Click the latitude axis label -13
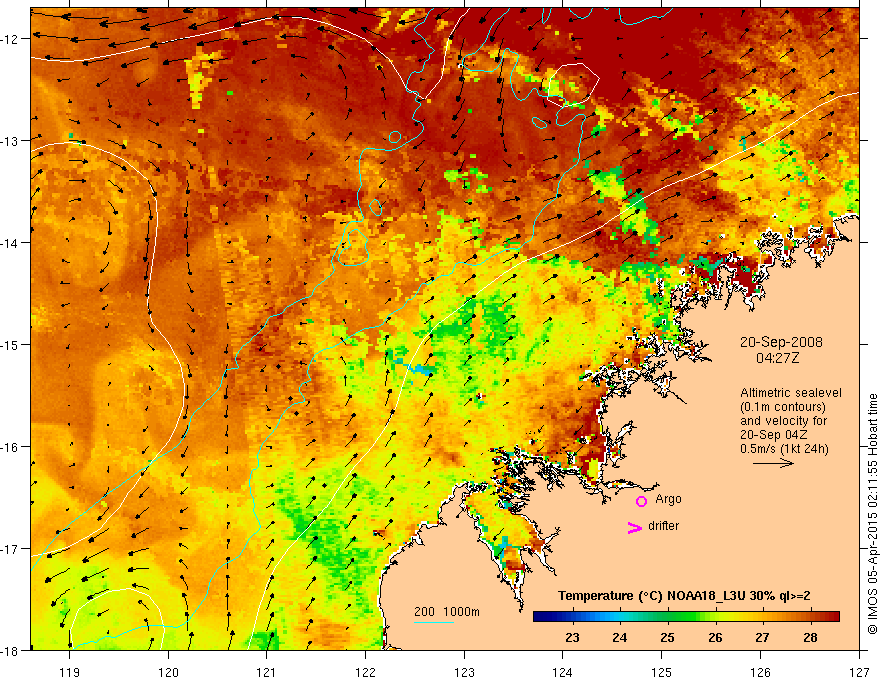The width and height of the screenshot is (880, 680). coord(10,141)
